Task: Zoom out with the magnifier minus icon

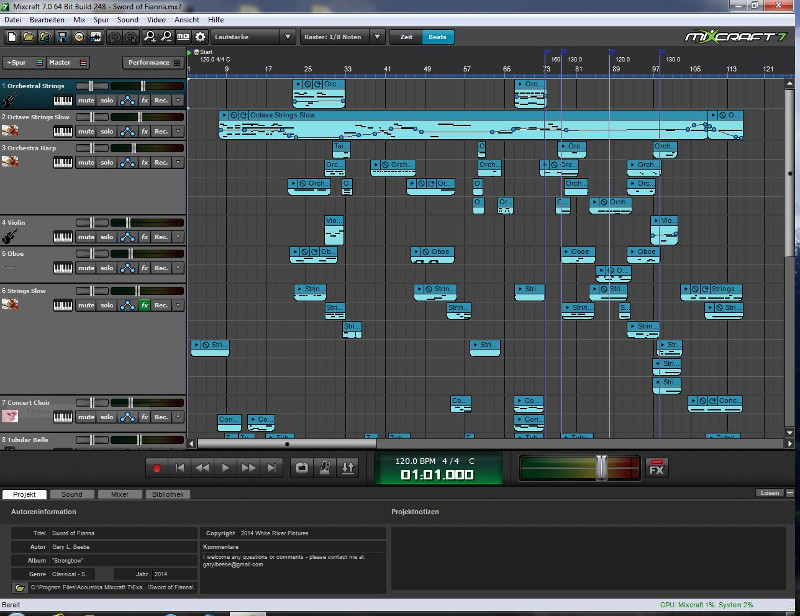Action: (166, 37)
